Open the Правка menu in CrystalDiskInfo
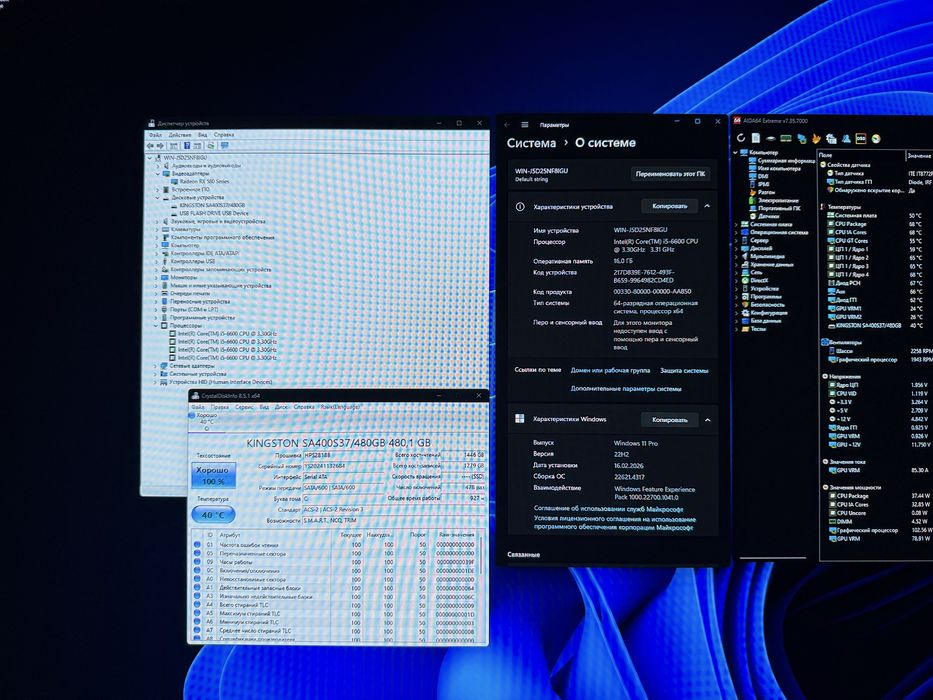The width and height of the screenshot is (933, 700). [x=220, y=407]
